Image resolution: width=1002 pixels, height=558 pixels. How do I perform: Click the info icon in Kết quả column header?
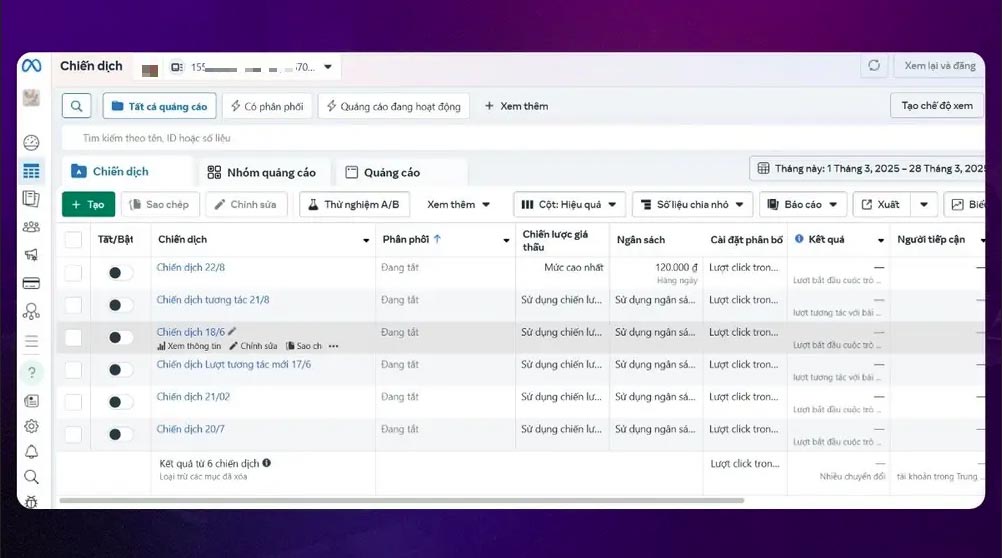point(799,238)
